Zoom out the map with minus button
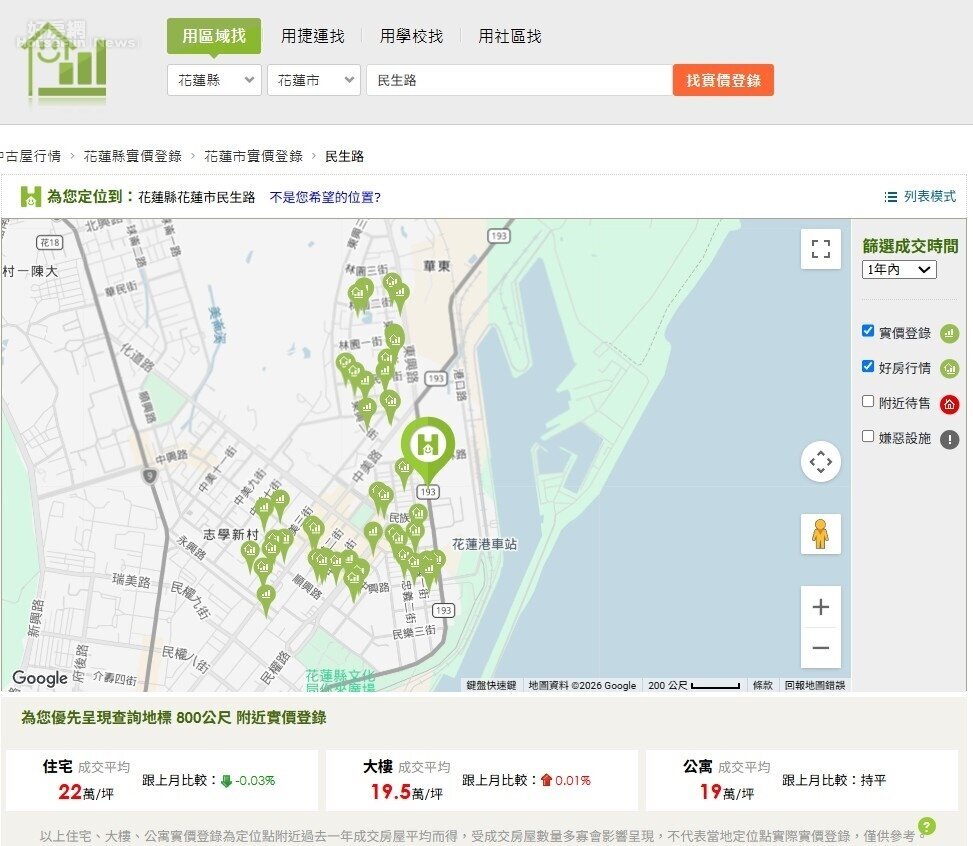The image size is (973, 846). tap(820, 647)
